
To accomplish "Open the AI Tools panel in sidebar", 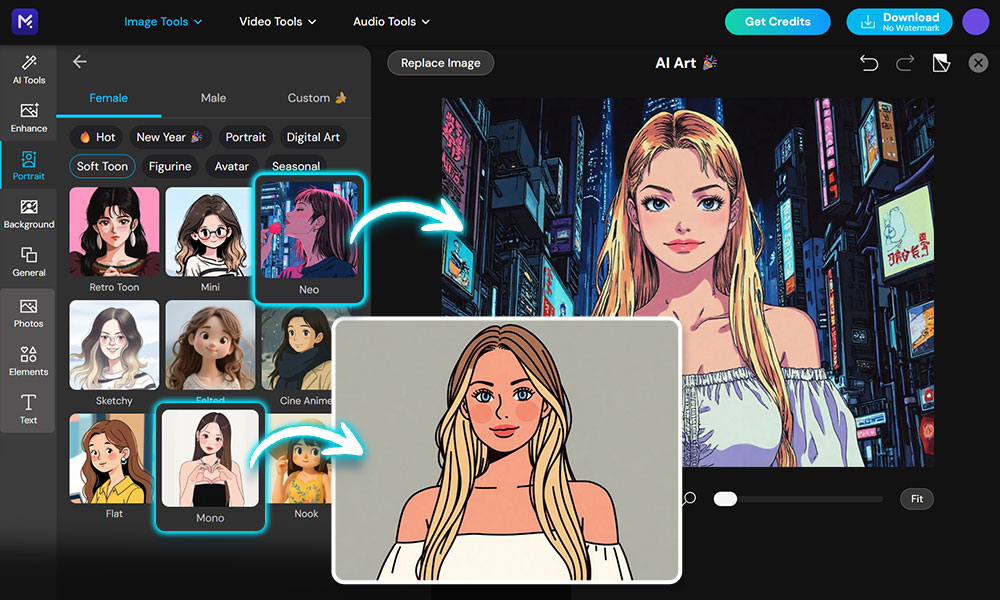I will pyautogui.click(x=28, y=70).
